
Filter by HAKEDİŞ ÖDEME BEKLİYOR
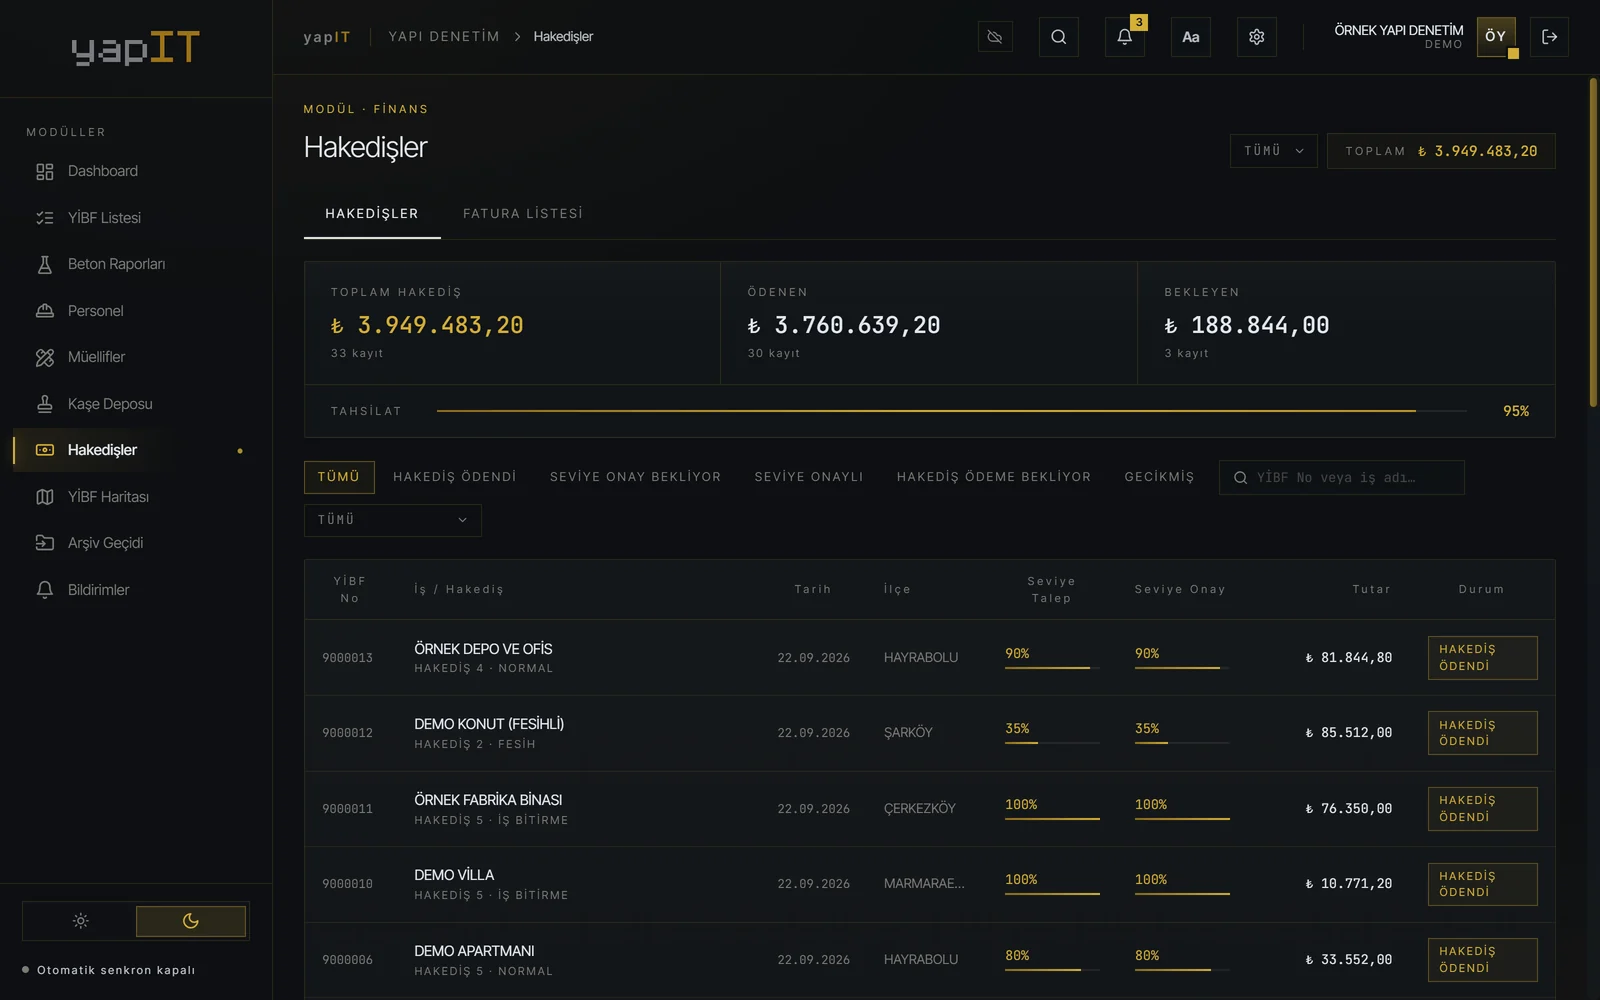tap(994, 477)
